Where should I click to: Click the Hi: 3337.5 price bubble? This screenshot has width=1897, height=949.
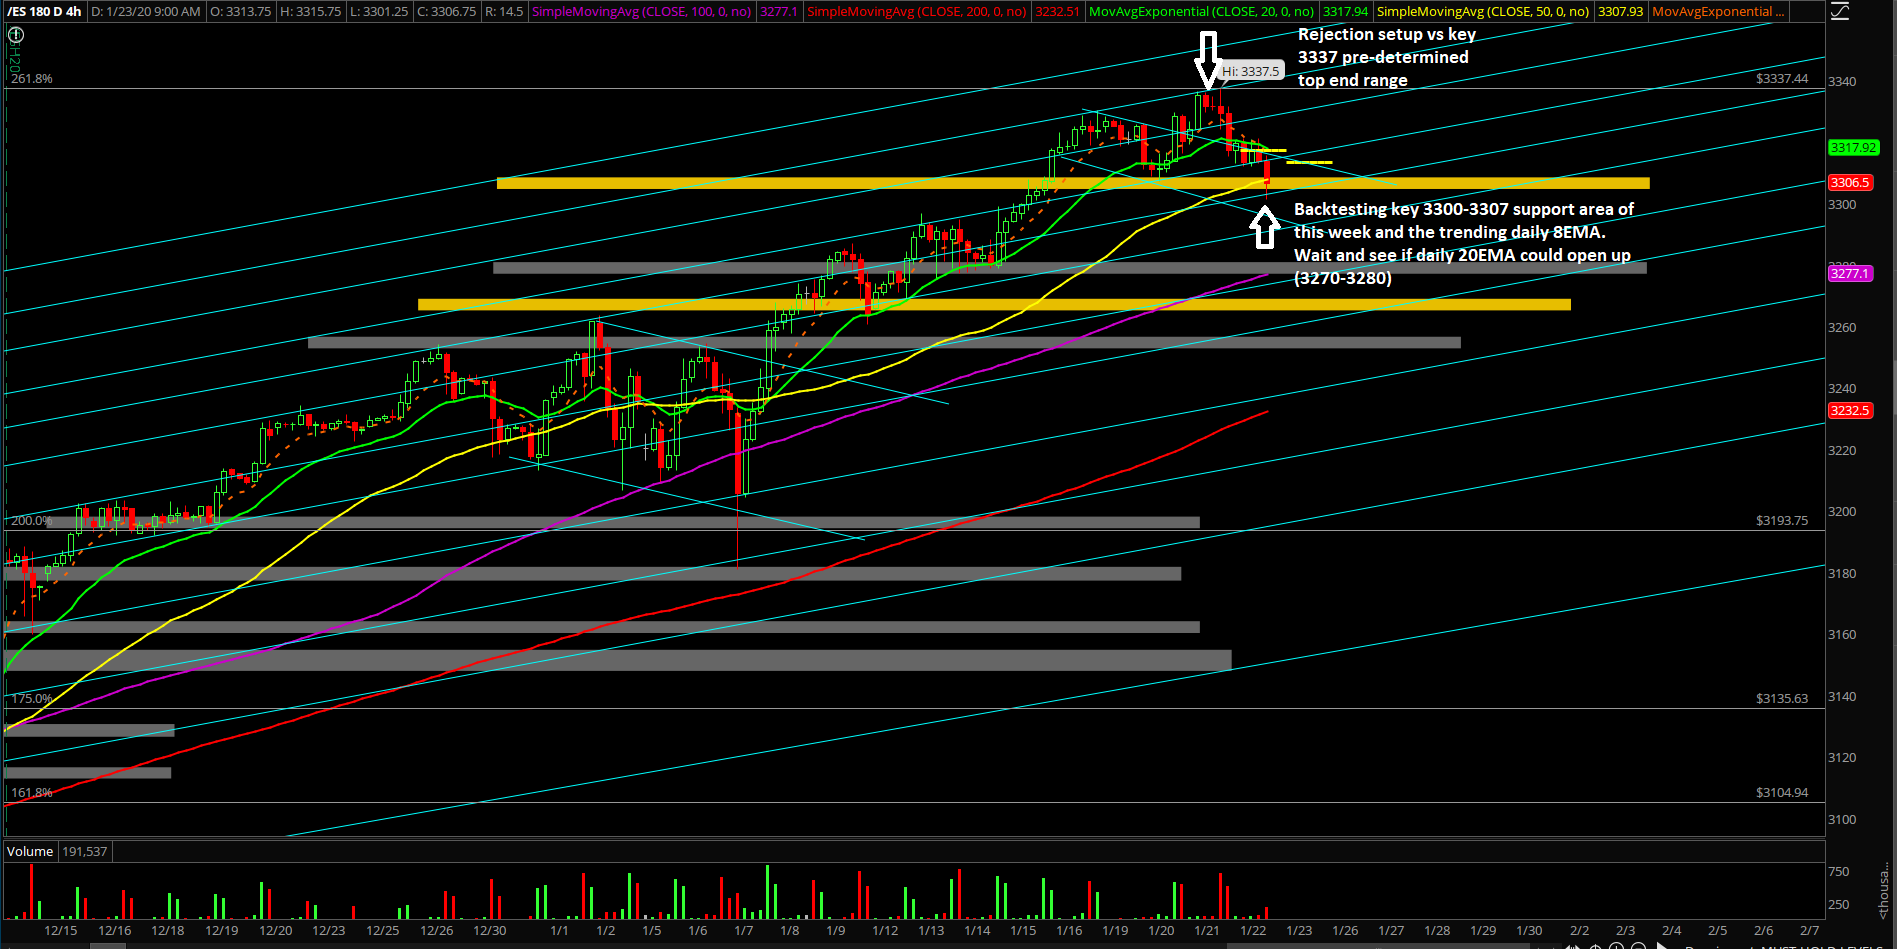(x=1250, y=71)
